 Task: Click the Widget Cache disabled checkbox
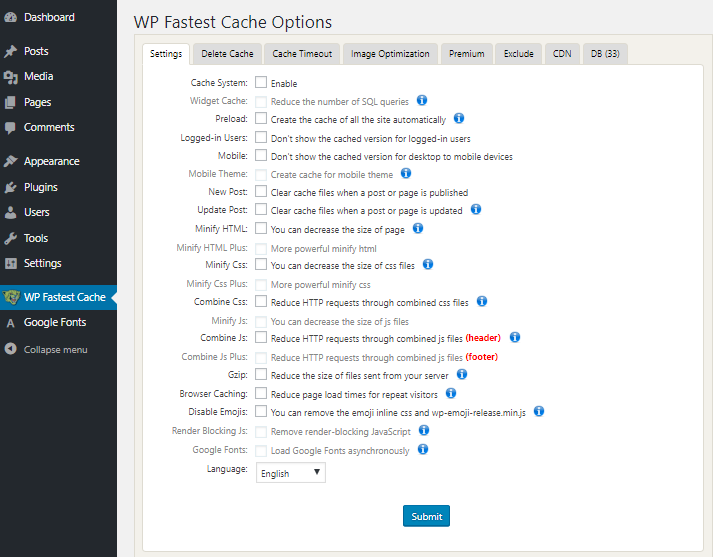coord(261,101)
